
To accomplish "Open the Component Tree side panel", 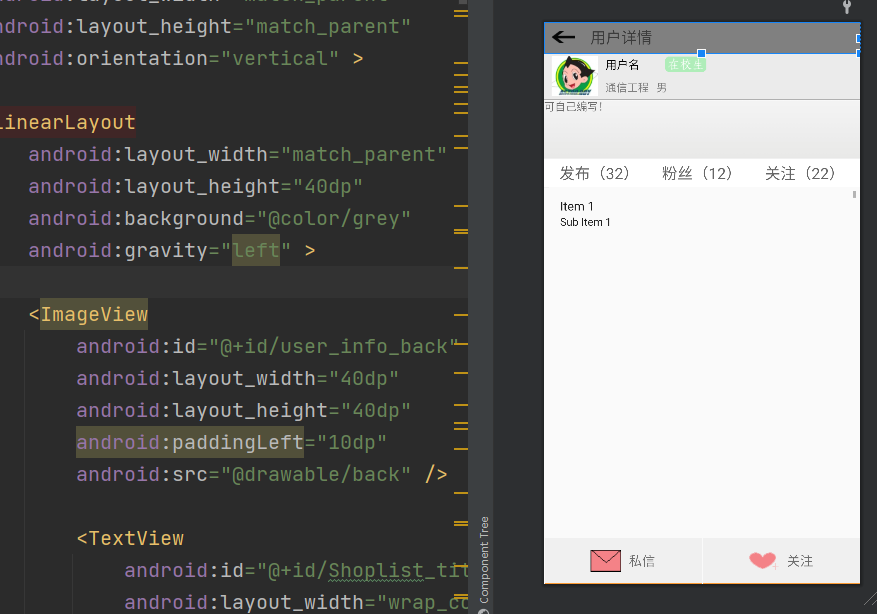I will tap(484, 564).
